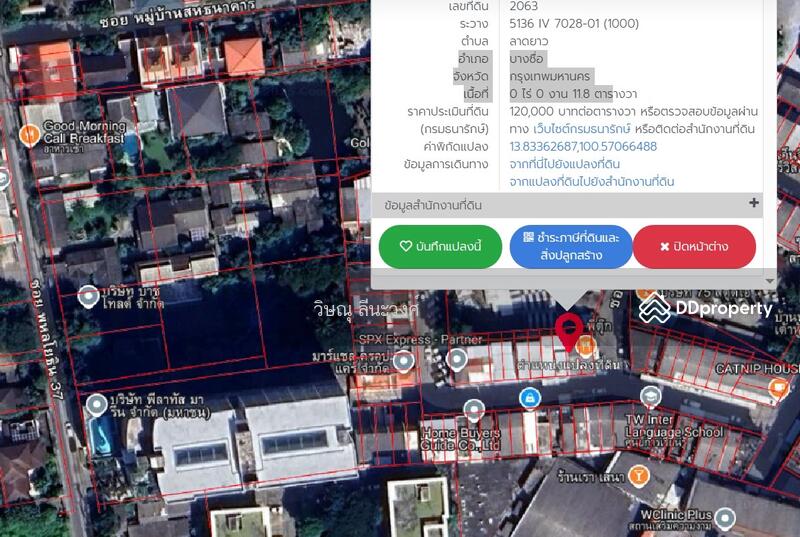This screenshot has height=537, width=800.
Task: Click the popup scrollbar down arrow
Action: point(769,280)
